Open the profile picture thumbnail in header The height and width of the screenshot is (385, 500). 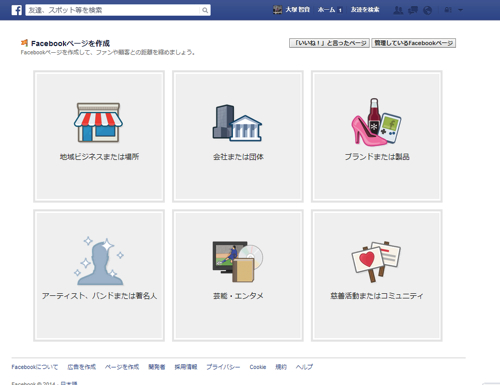[277, 10]
